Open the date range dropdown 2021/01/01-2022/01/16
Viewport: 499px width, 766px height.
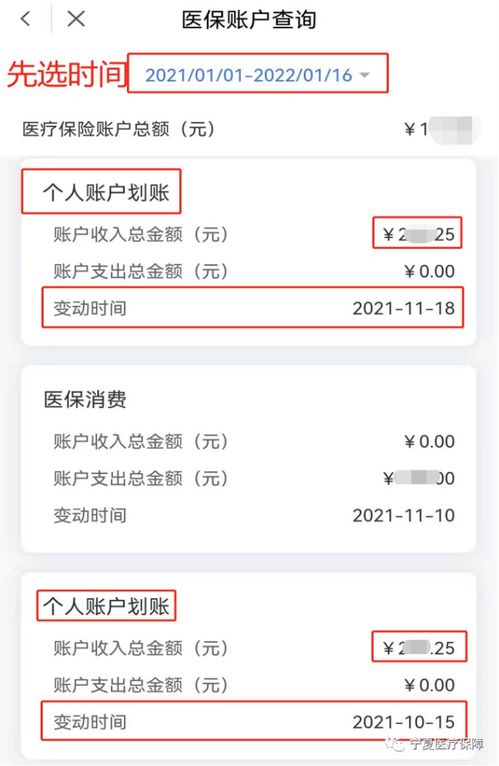coord(258,73)
